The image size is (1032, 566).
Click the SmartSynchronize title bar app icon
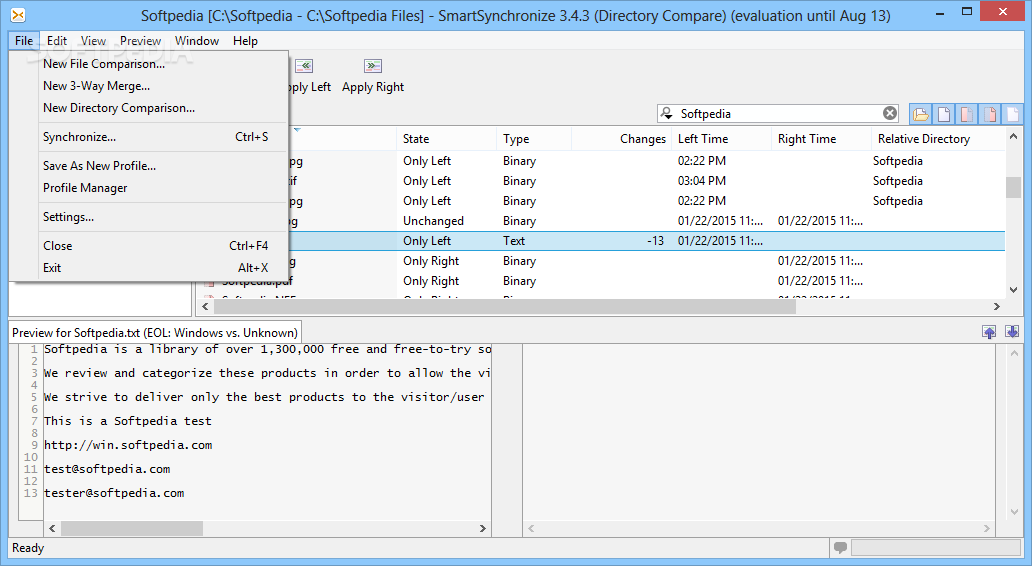click(x=18, y=15)
